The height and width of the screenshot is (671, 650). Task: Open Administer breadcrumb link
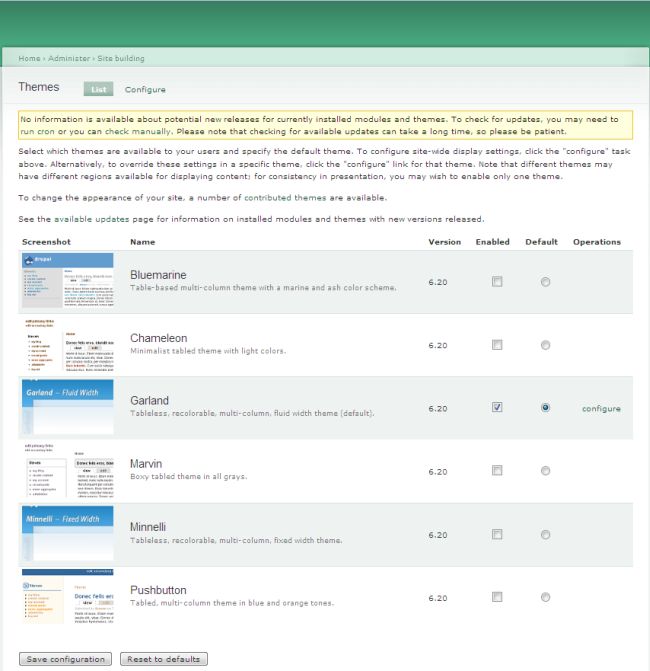coord(69,59)
